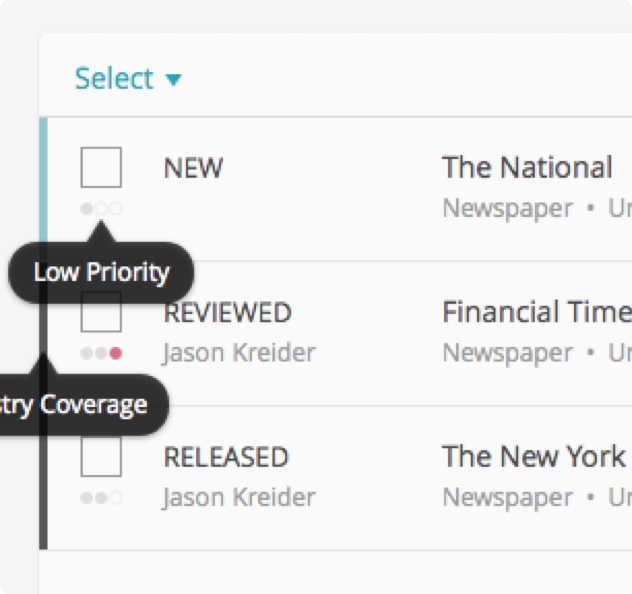
Task: Check the RELEASED row checkbox
Action: coord(101,457)
